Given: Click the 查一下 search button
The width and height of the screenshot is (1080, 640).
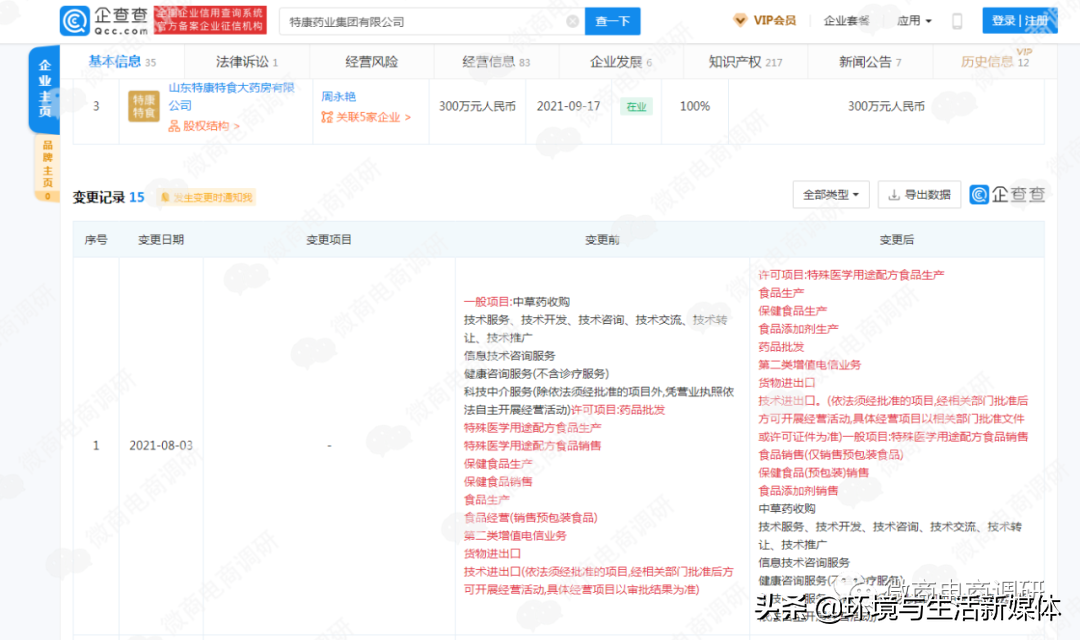Looking at the screenshot, I should coord(612,21).
